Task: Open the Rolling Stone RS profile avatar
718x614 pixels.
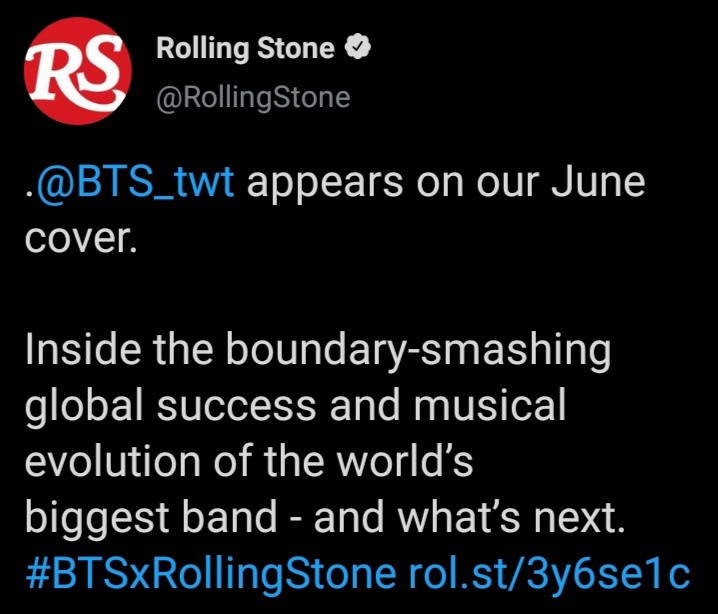Action: 78,71
